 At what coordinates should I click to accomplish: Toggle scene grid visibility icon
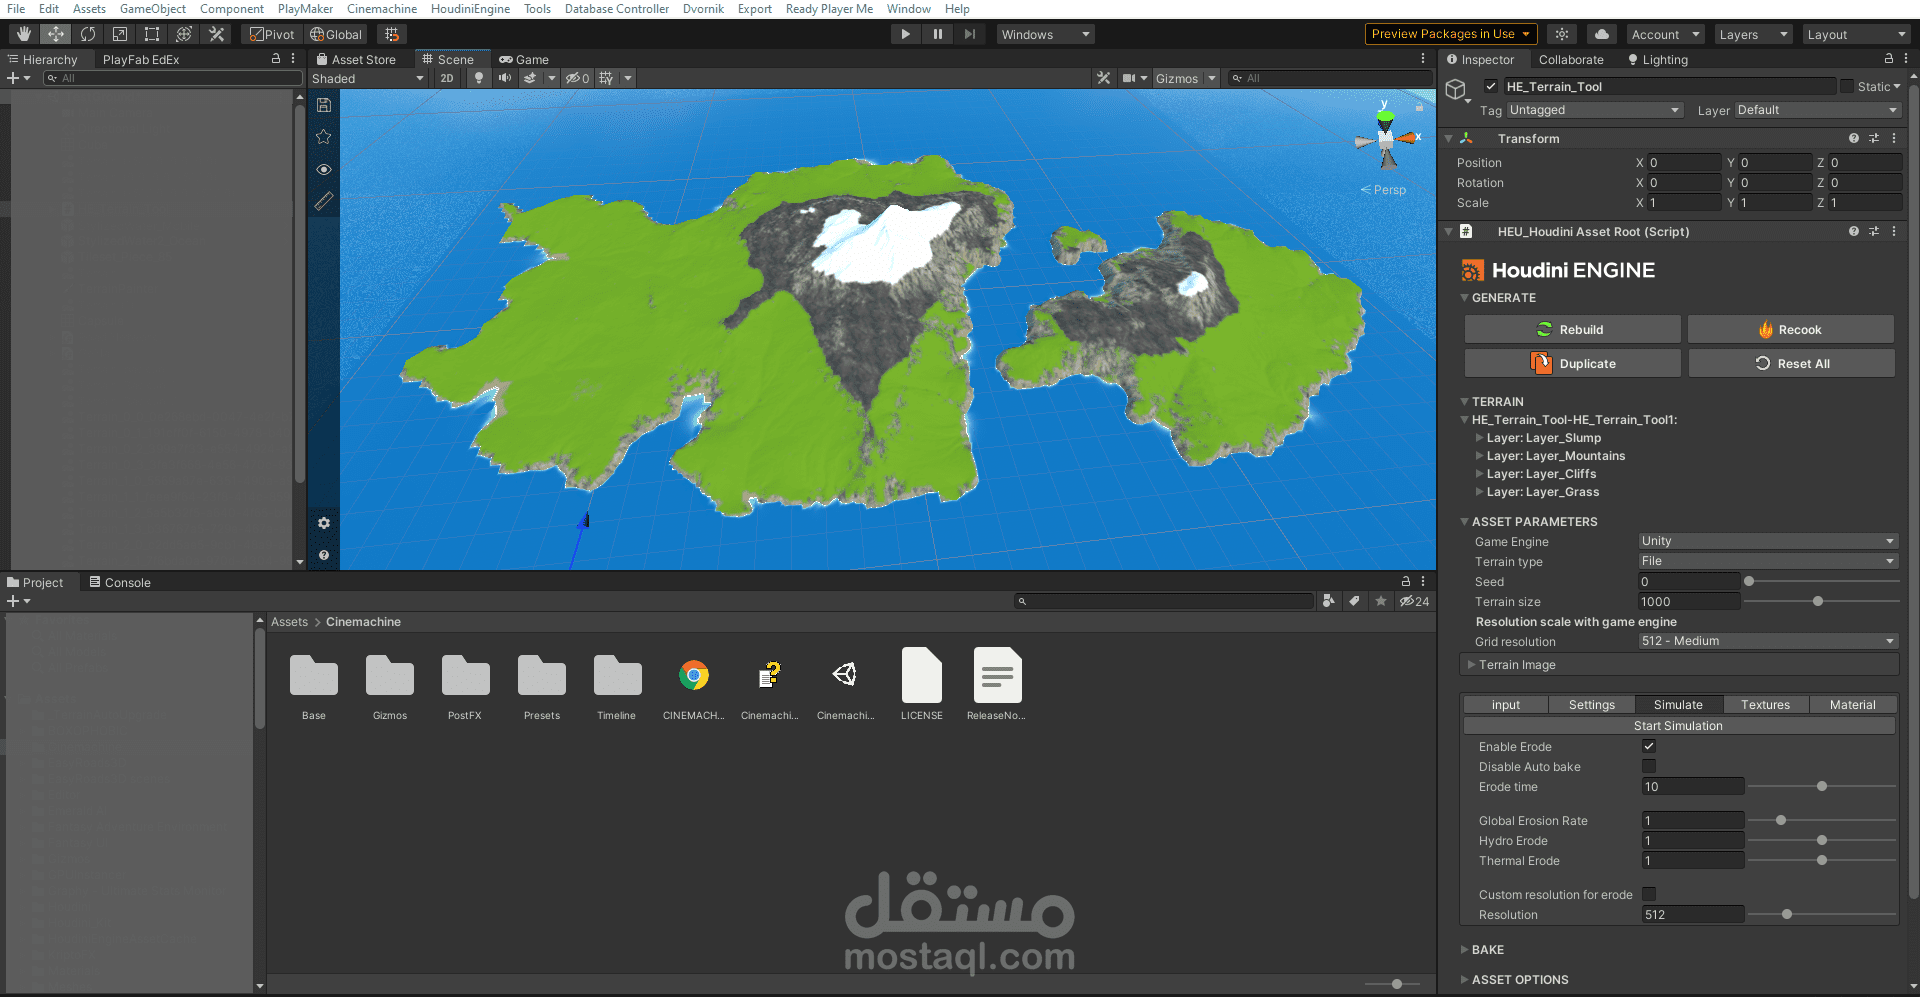(606, 78)
